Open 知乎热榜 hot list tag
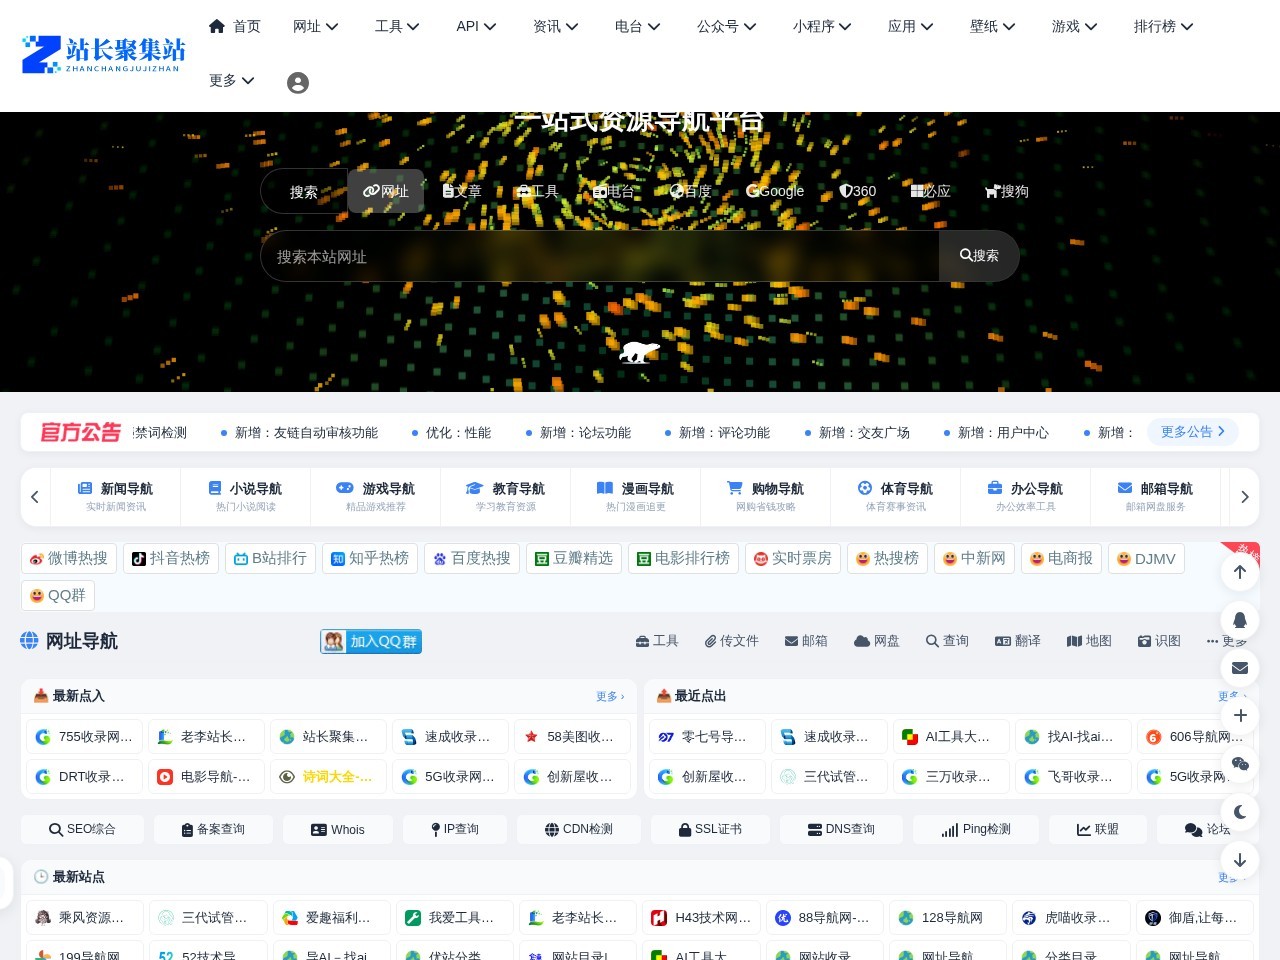The height and width of the screenshot is (960, 1280). pos(370,558)
